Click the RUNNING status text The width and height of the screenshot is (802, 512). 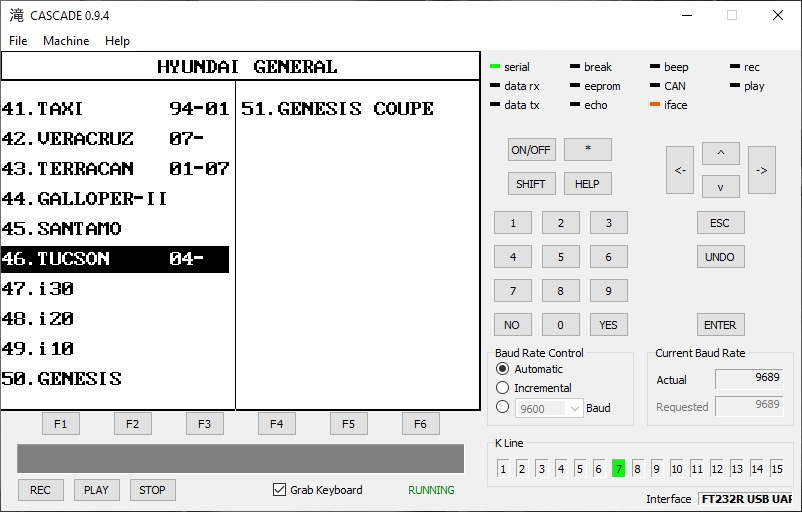[431, 489]
